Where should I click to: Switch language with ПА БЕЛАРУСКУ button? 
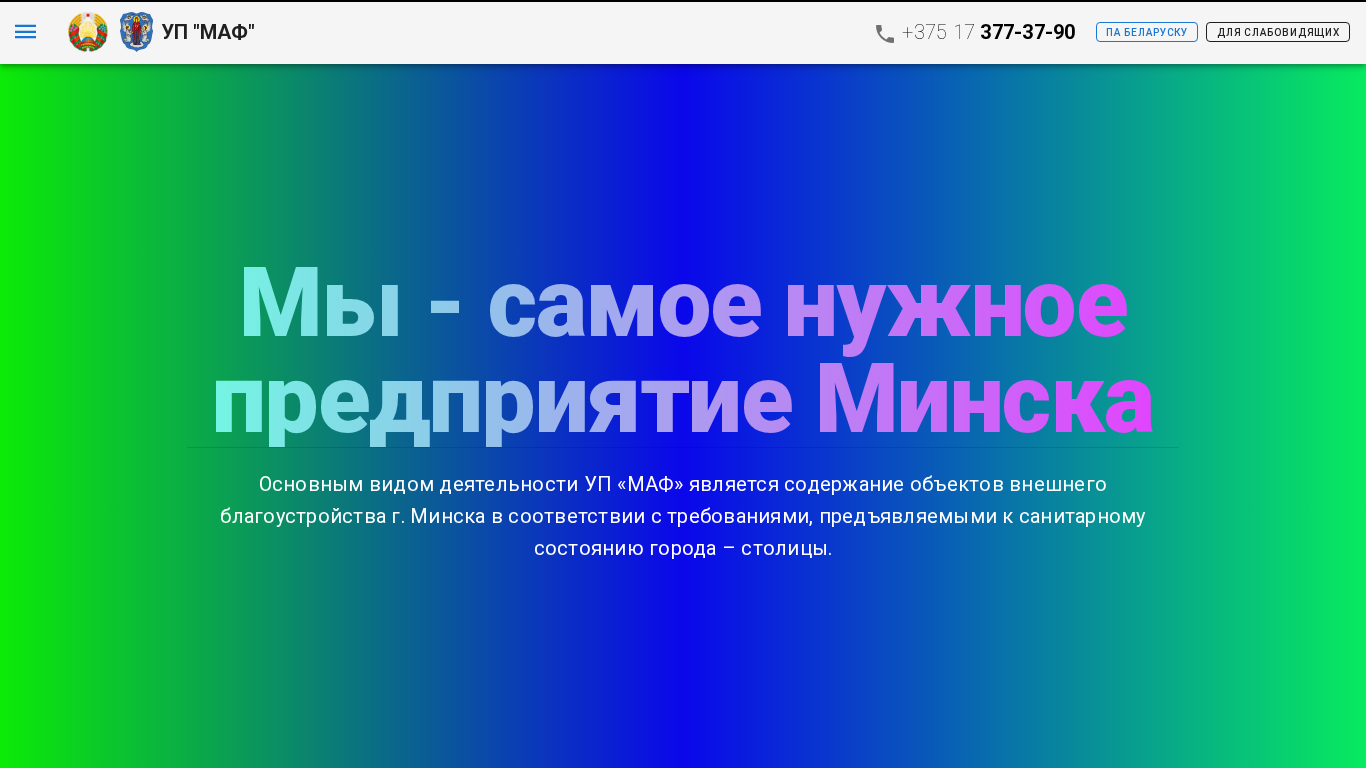[1146, 32]
